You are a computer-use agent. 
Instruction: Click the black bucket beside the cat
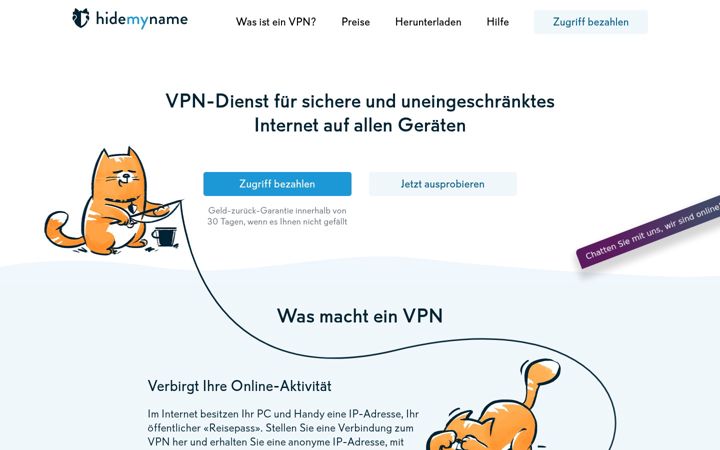point(164,237)
